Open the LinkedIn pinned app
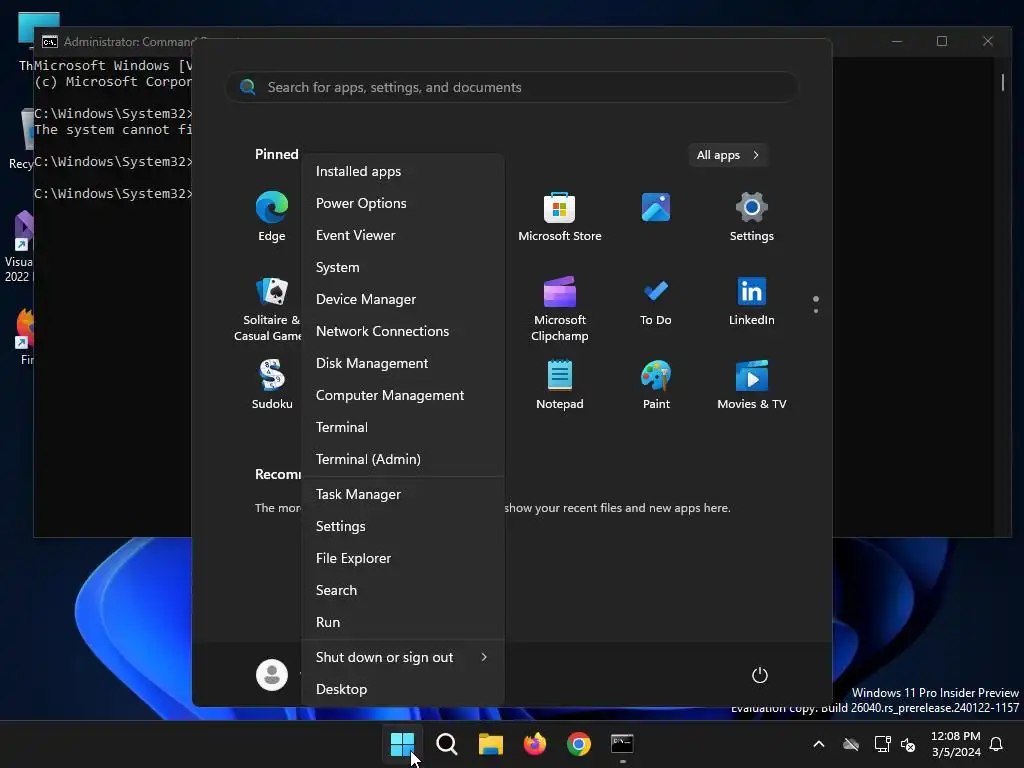Screen dimensions: 1024x768 [x=752, y=302]
